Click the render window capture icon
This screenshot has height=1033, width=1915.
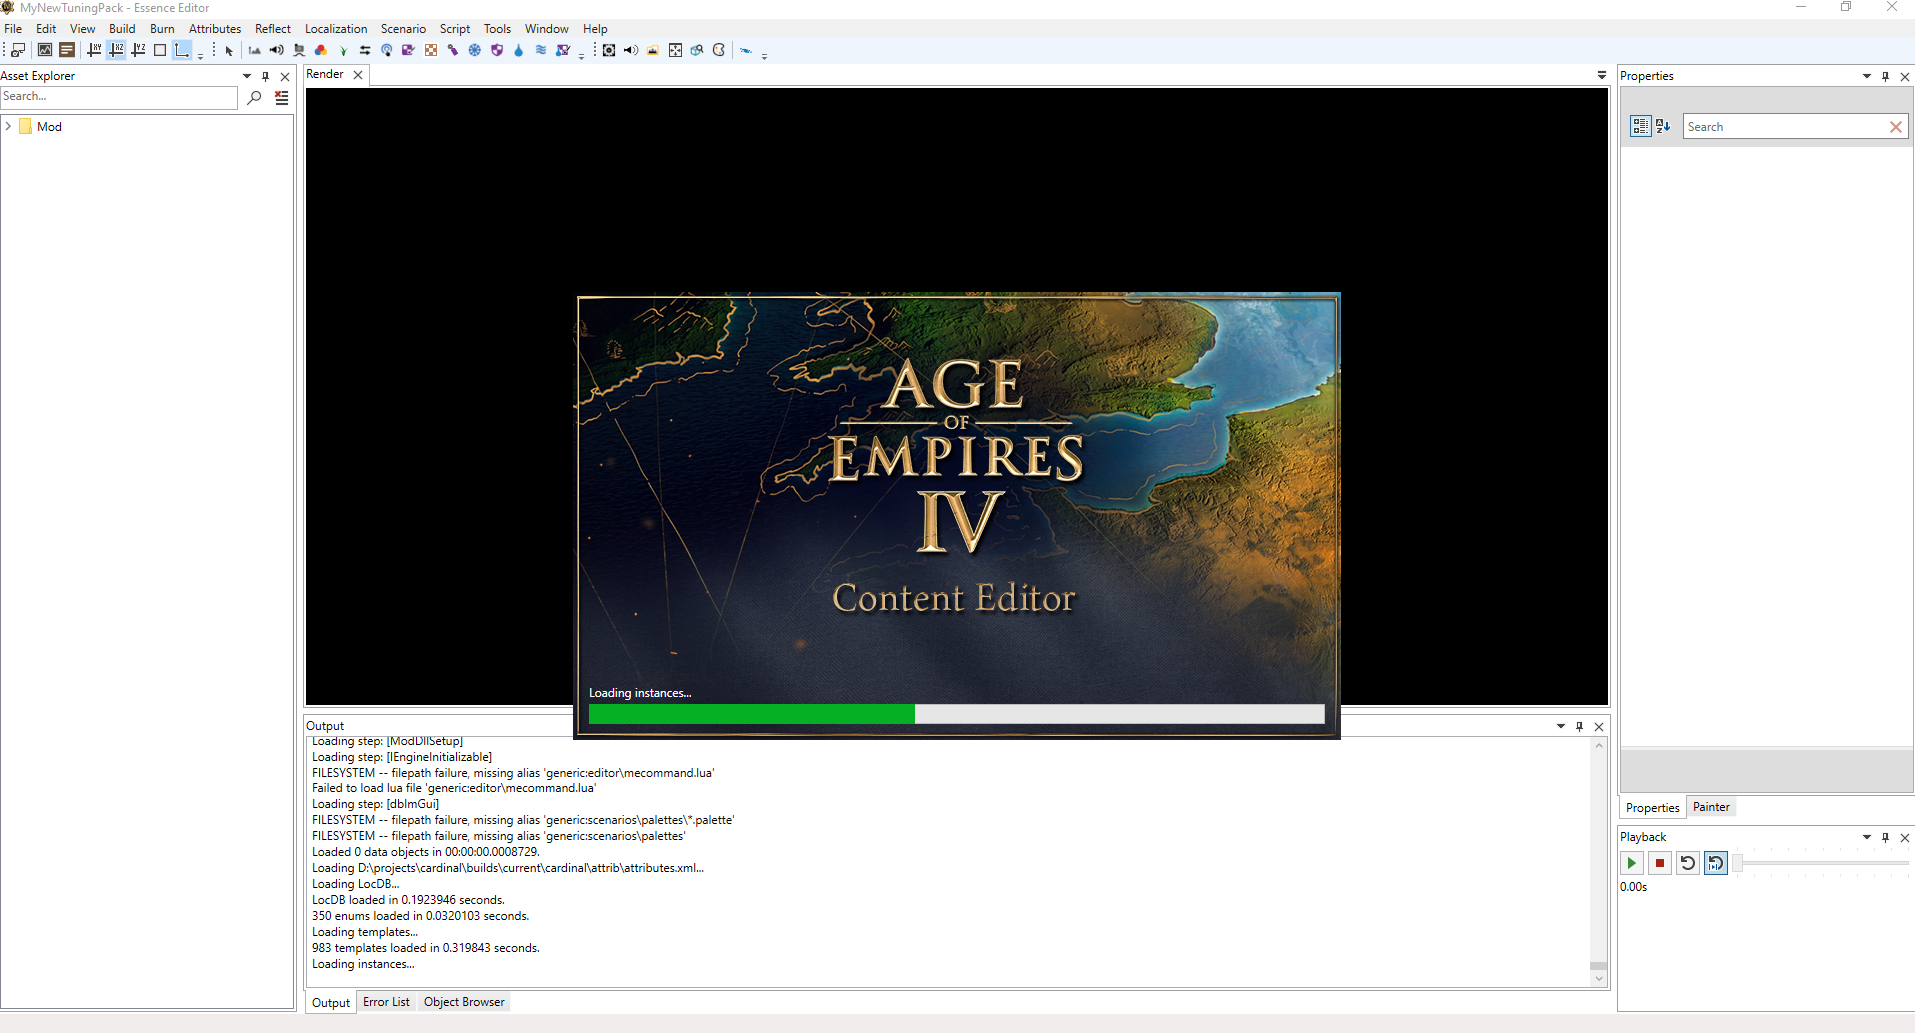click(18, 50)
